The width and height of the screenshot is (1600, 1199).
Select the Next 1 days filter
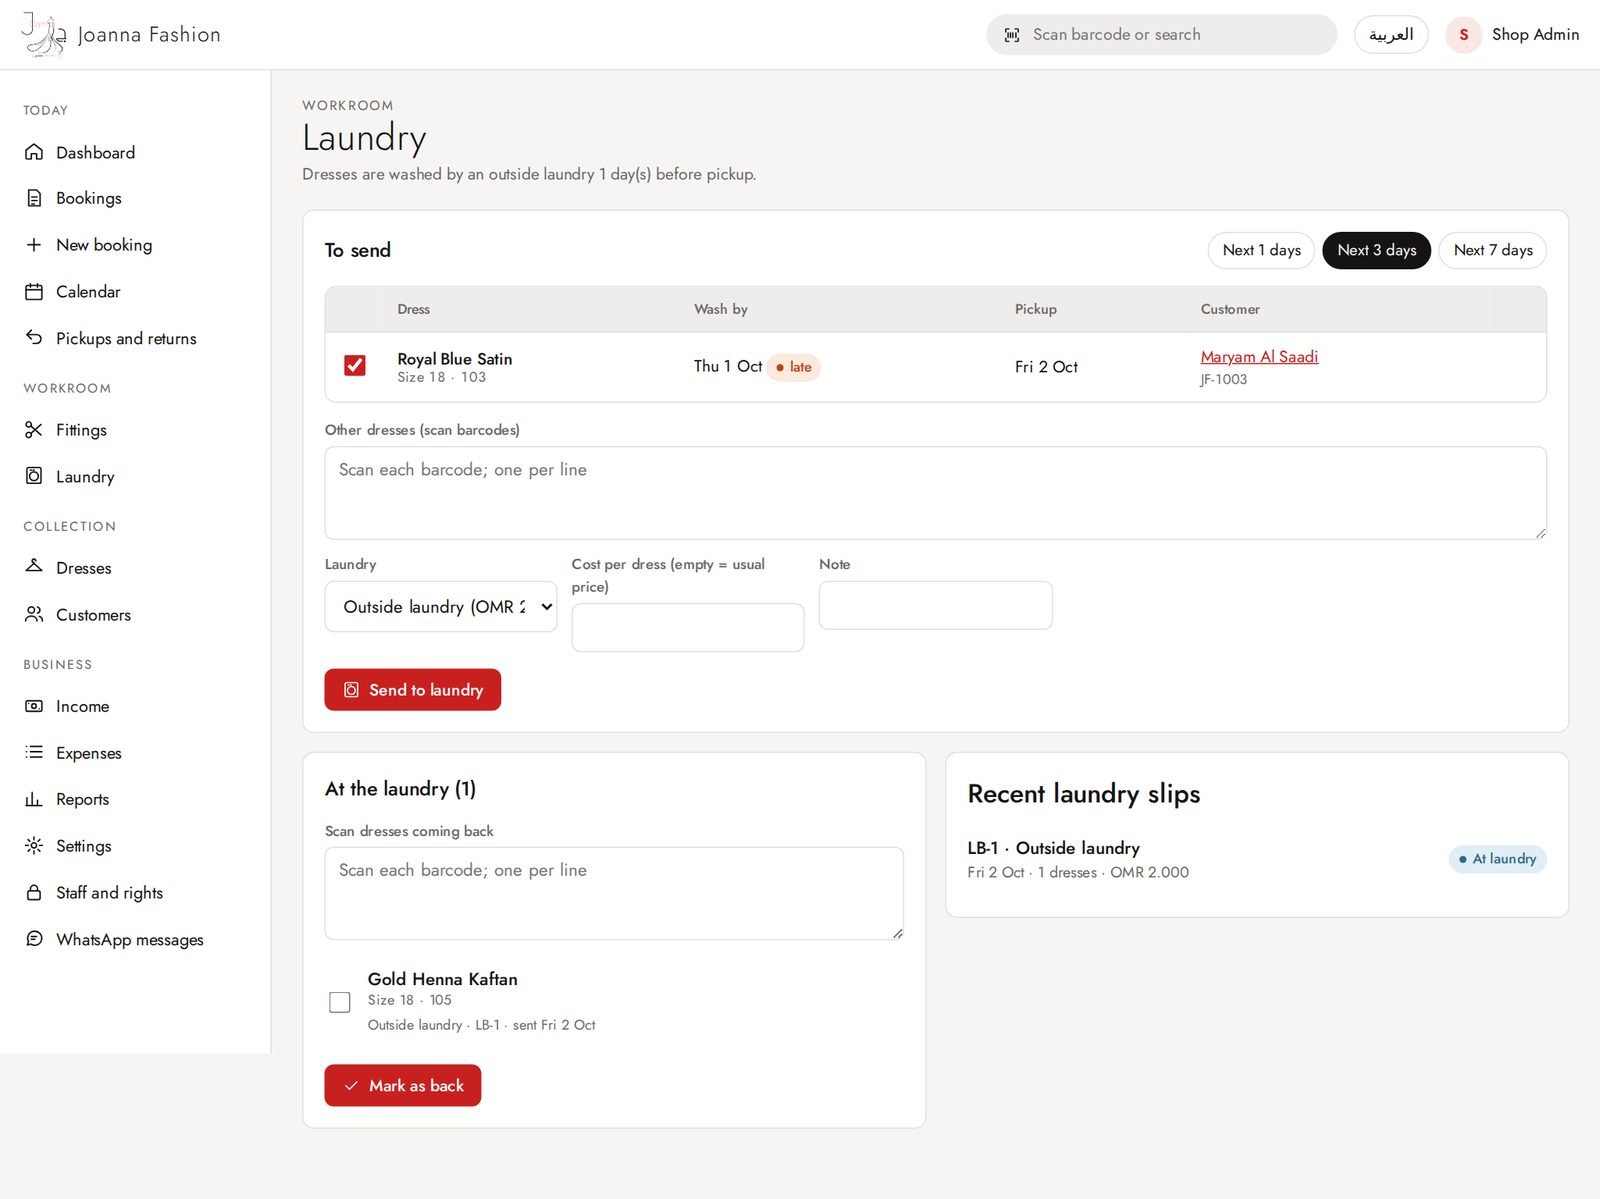1261,250
